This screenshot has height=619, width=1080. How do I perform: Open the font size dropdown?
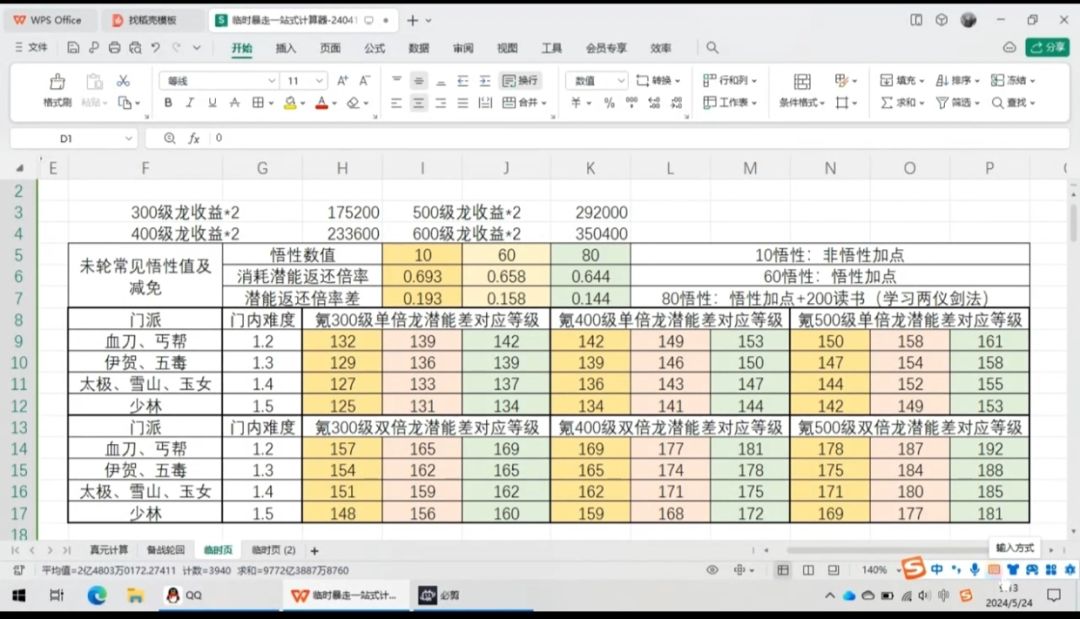click(319, 81)
